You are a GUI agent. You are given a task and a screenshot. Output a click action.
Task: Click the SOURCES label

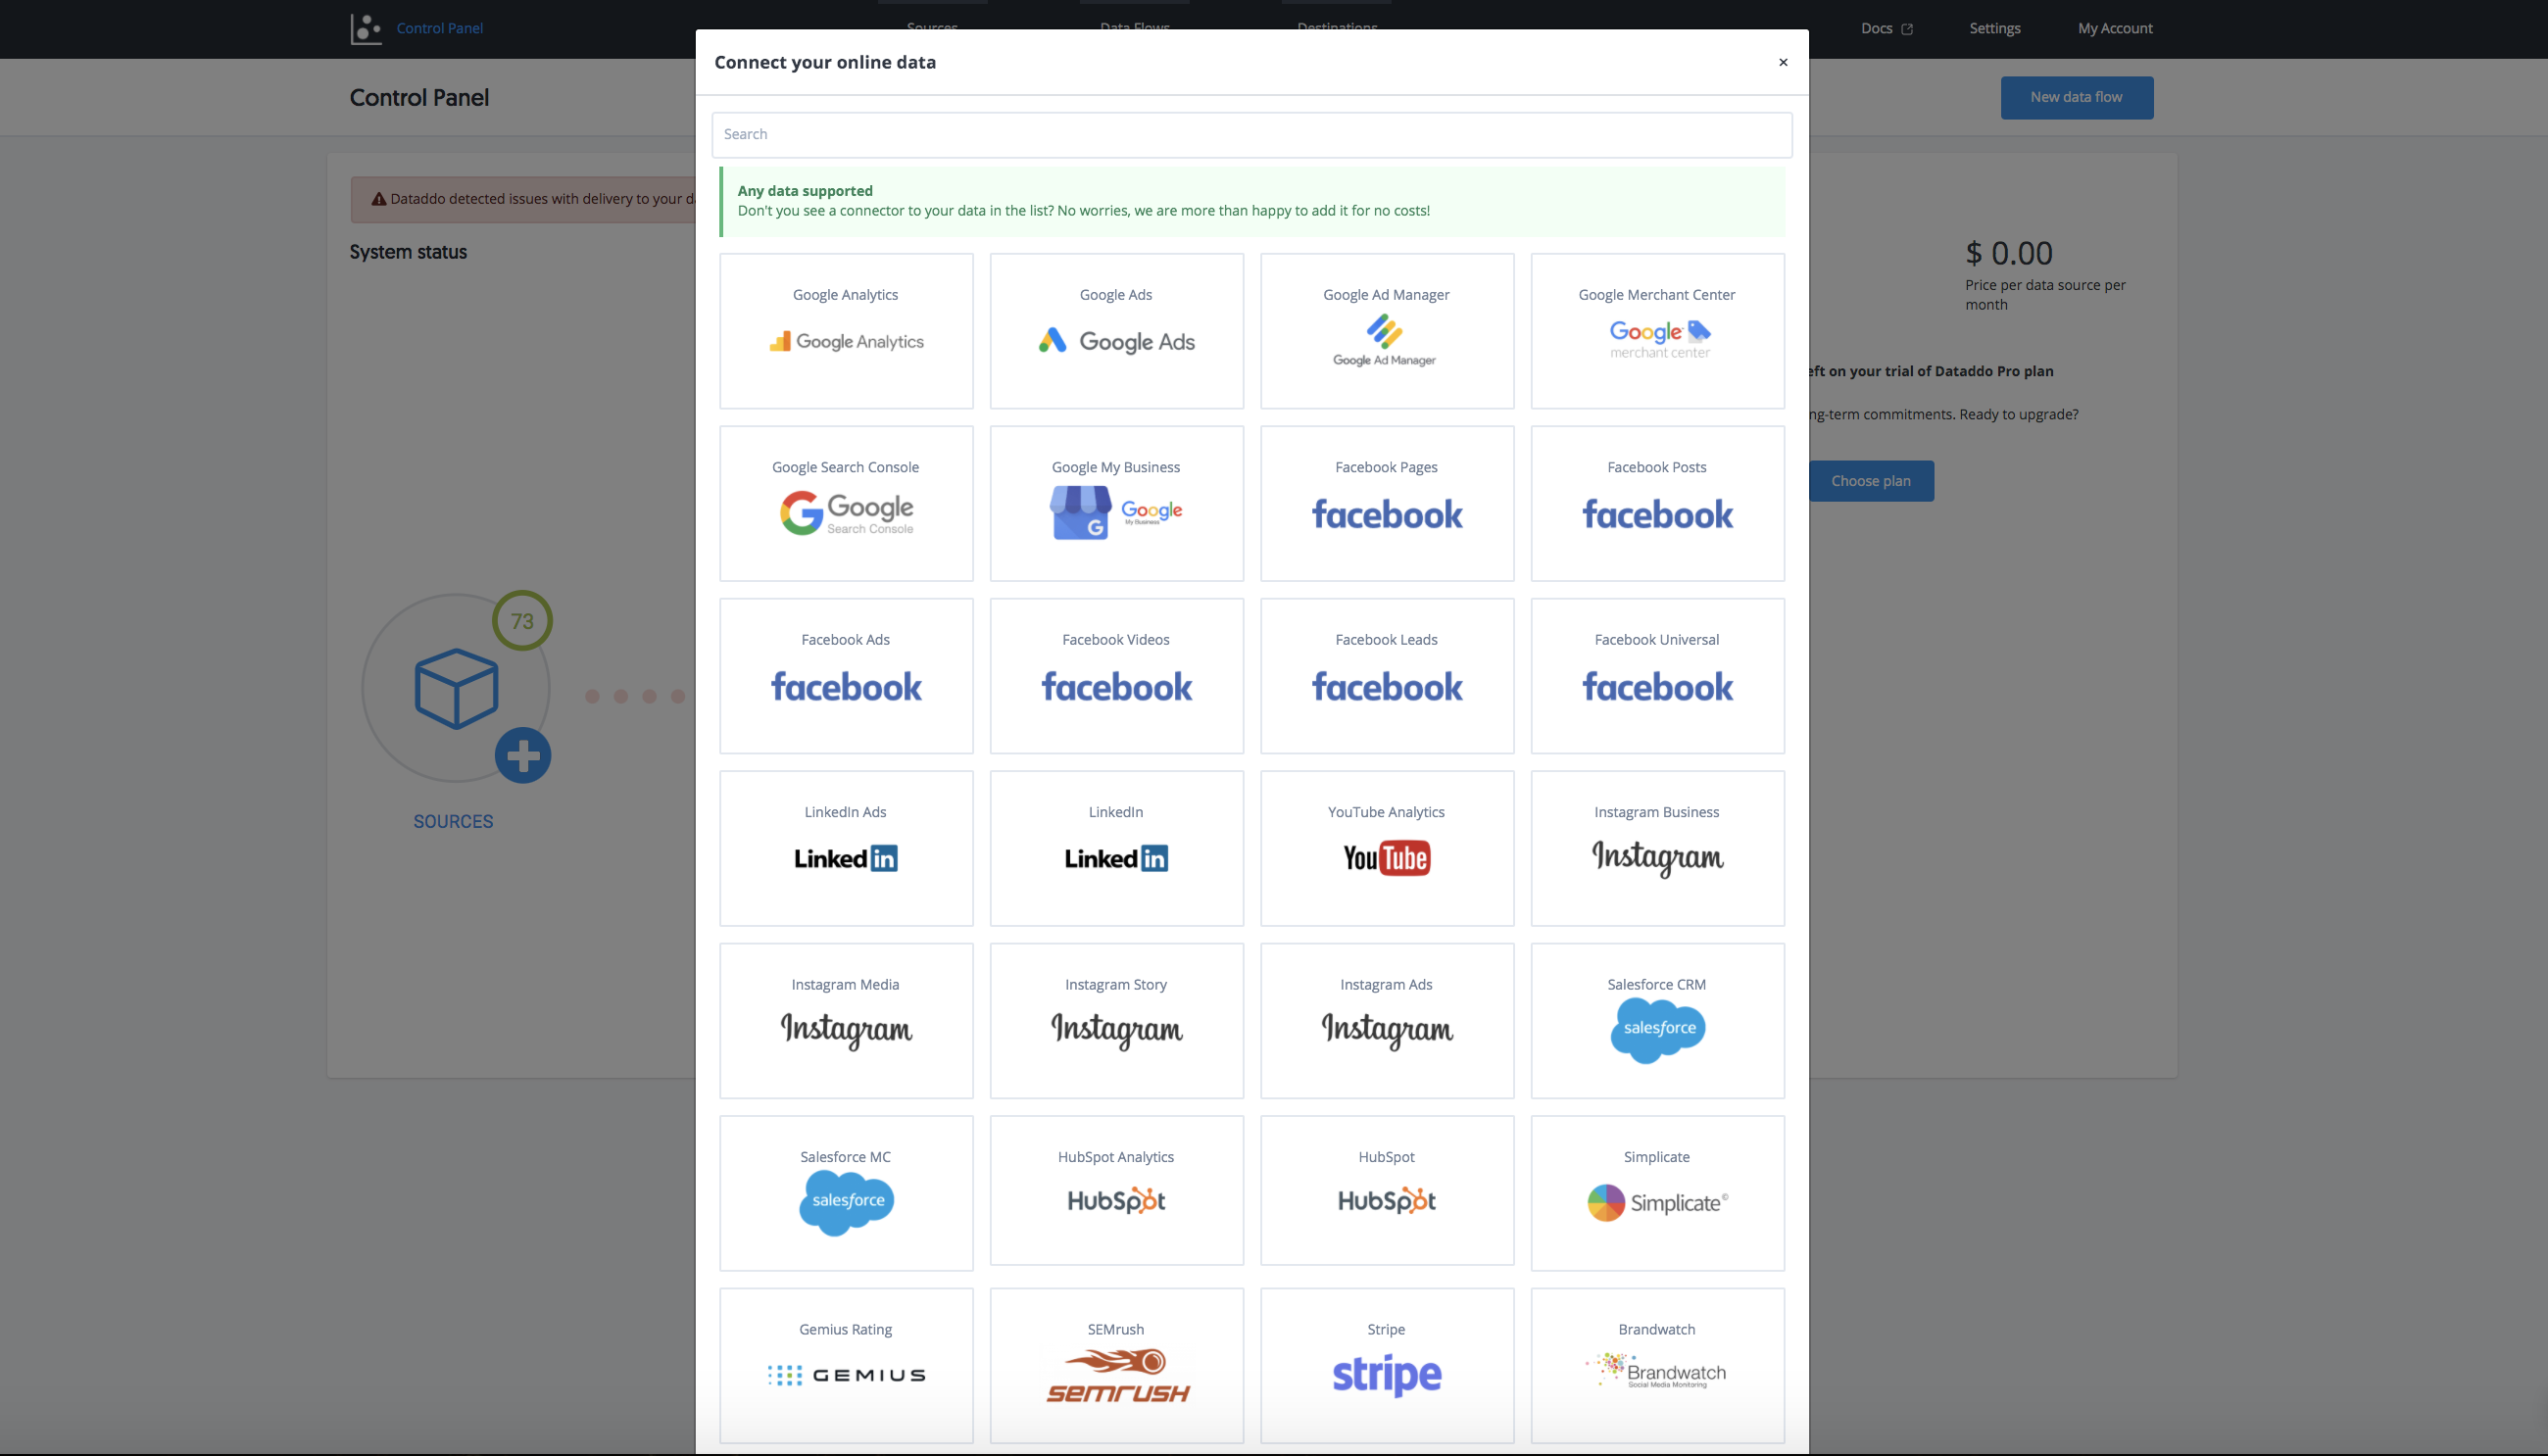coord(453,821)
